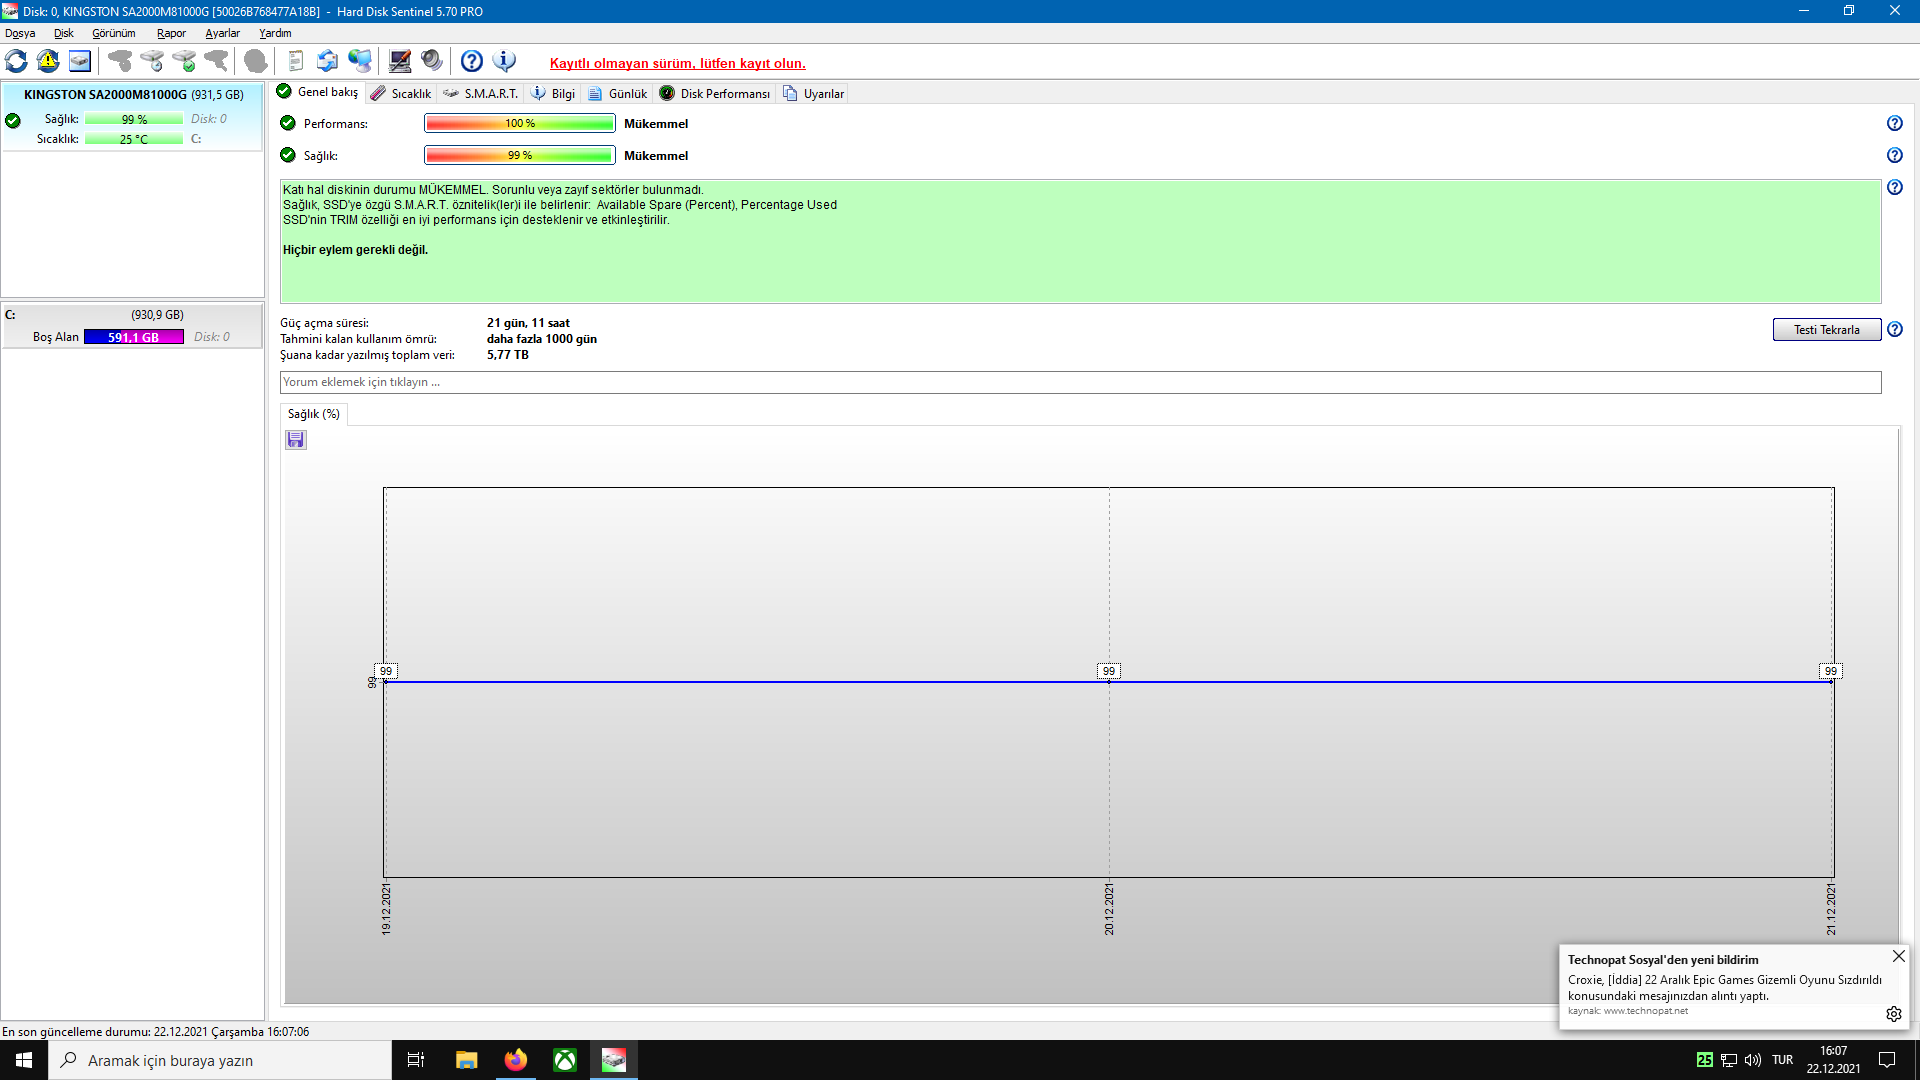1920x1080 pixels.
Task: Click the send email report icon
Action: coord(327,61)
